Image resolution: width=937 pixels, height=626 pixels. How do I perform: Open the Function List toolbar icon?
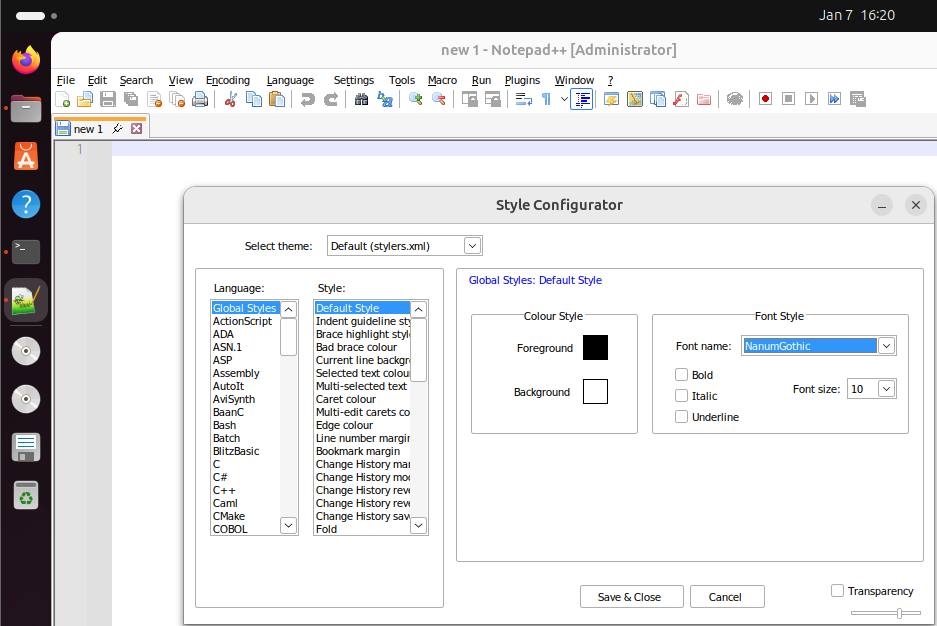[x=681, y=99]
